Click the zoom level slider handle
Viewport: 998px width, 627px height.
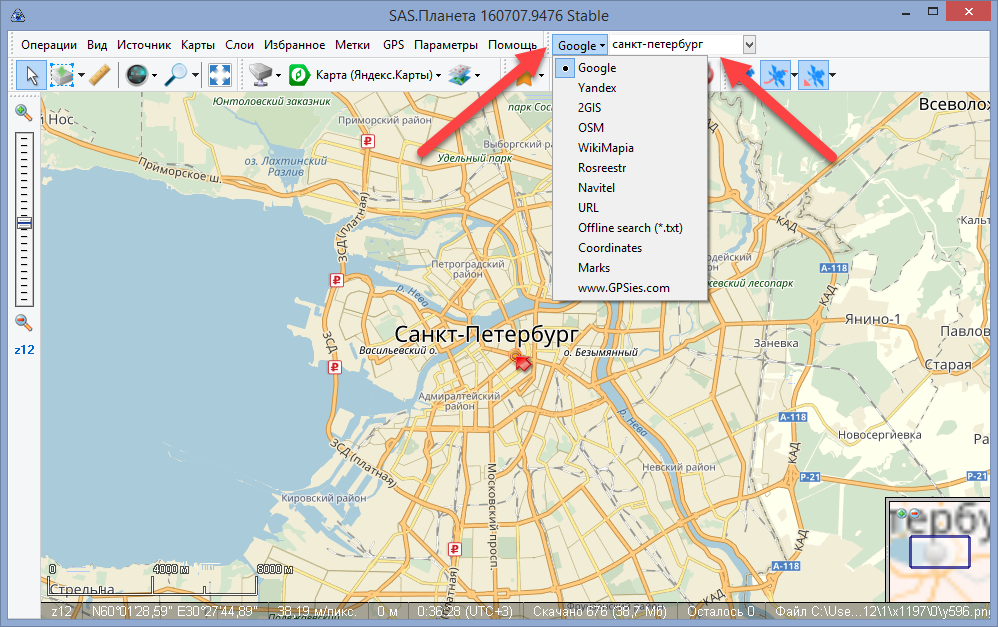click(23, 222)
